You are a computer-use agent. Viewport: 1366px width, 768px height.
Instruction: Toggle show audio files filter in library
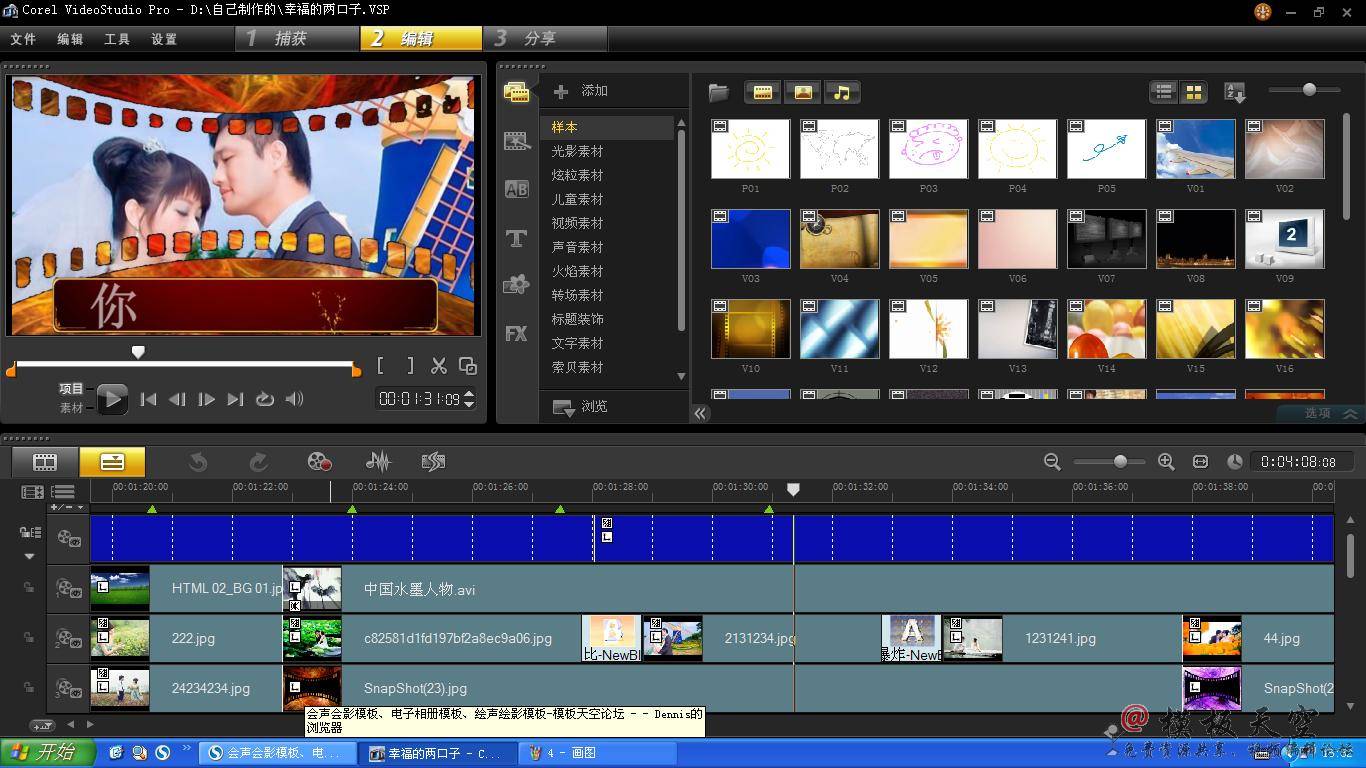[842, 92]
